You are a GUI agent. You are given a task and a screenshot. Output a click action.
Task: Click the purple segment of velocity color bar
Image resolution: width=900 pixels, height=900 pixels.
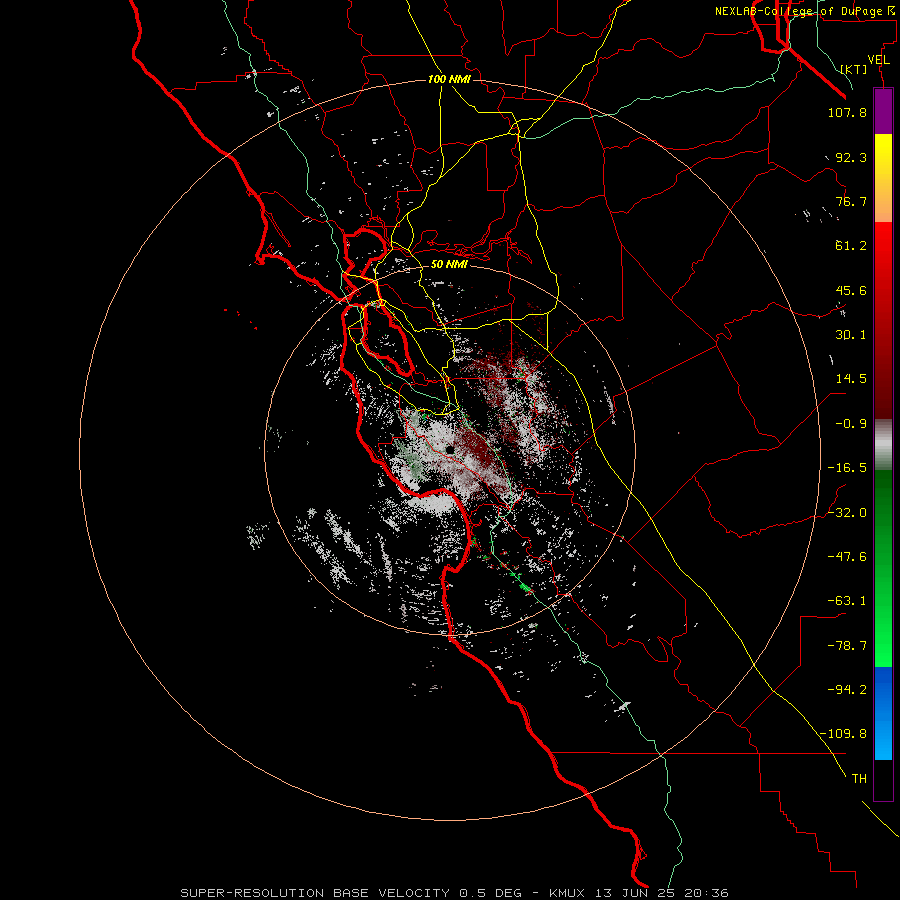point(883,111)
